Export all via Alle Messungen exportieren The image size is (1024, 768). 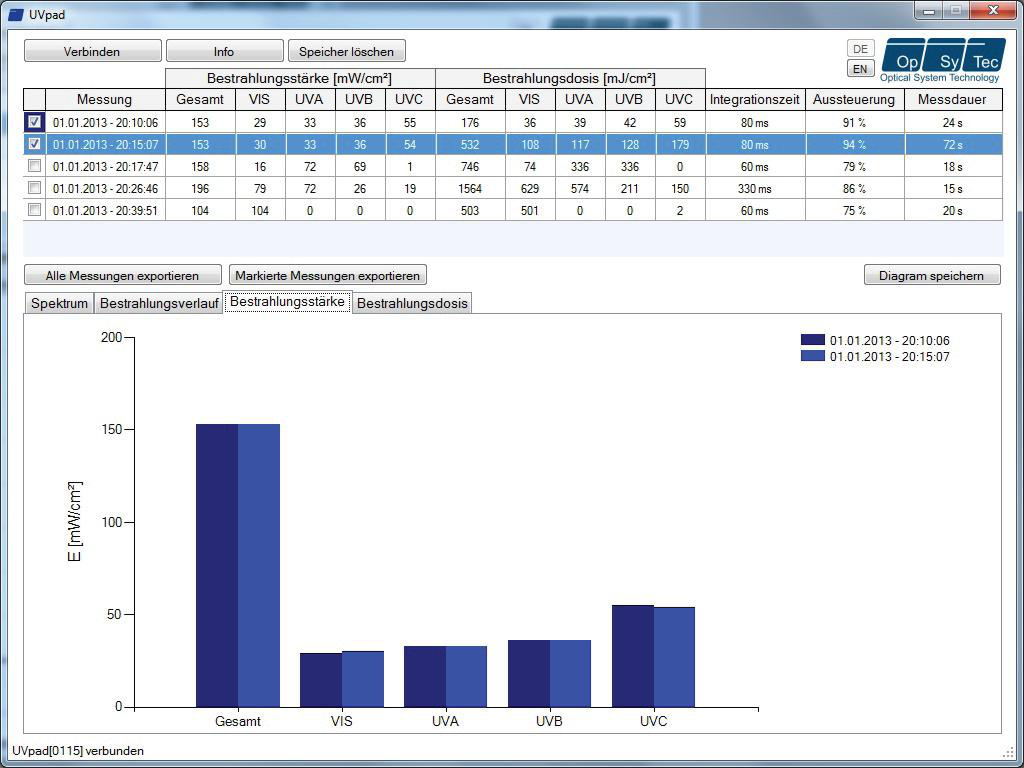123,276
